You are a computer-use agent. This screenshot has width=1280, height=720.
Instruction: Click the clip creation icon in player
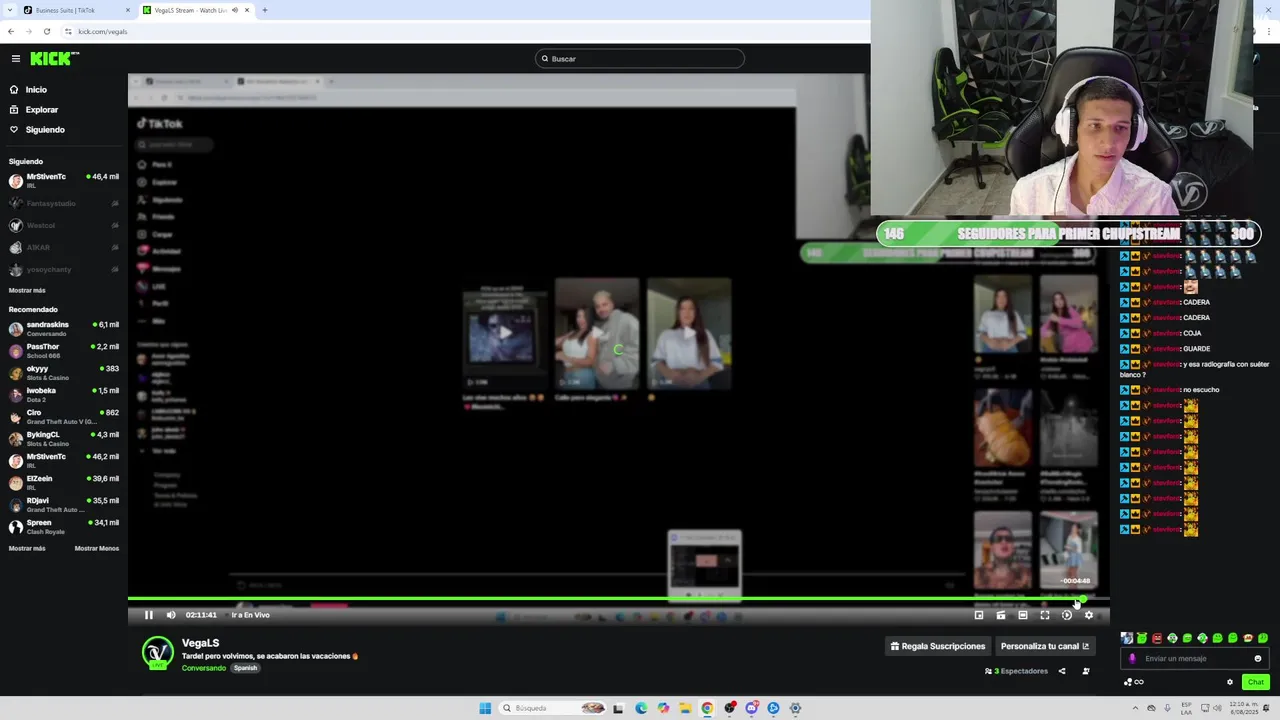(x=1001, y=615)
